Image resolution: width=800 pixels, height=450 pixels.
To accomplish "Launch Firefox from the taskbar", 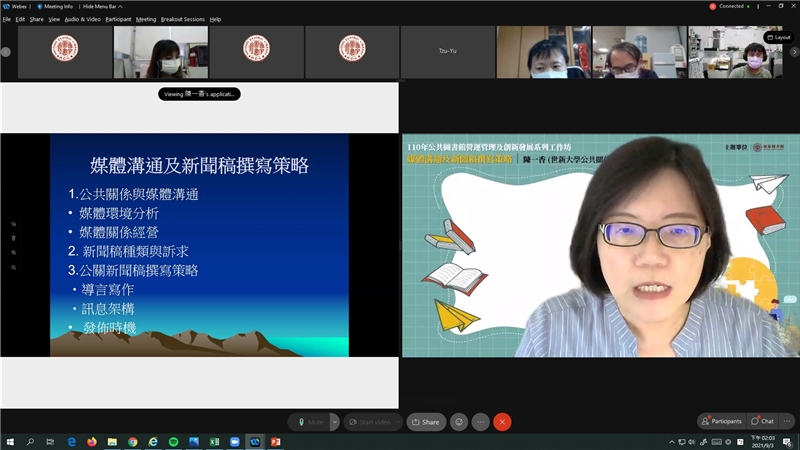I will coord(92,441).
